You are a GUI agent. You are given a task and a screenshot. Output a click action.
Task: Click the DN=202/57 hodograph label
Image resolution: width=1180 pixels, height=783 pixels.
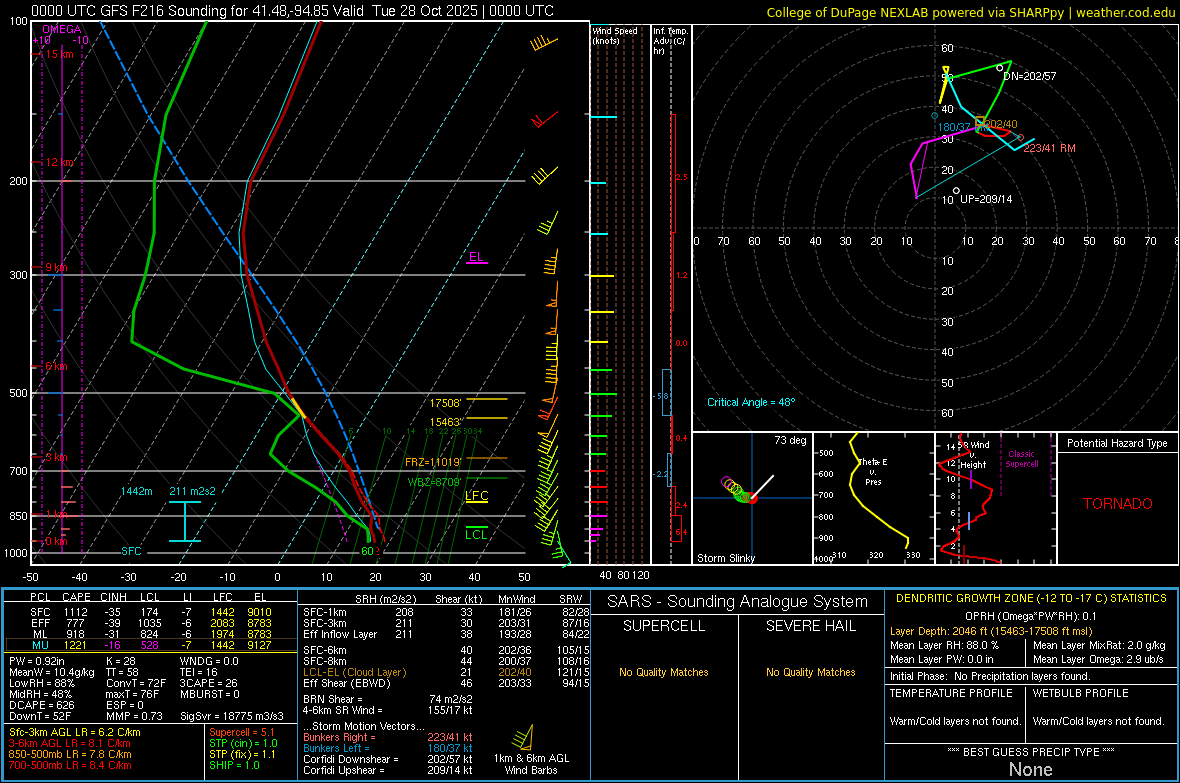[x=1029, y=76]
